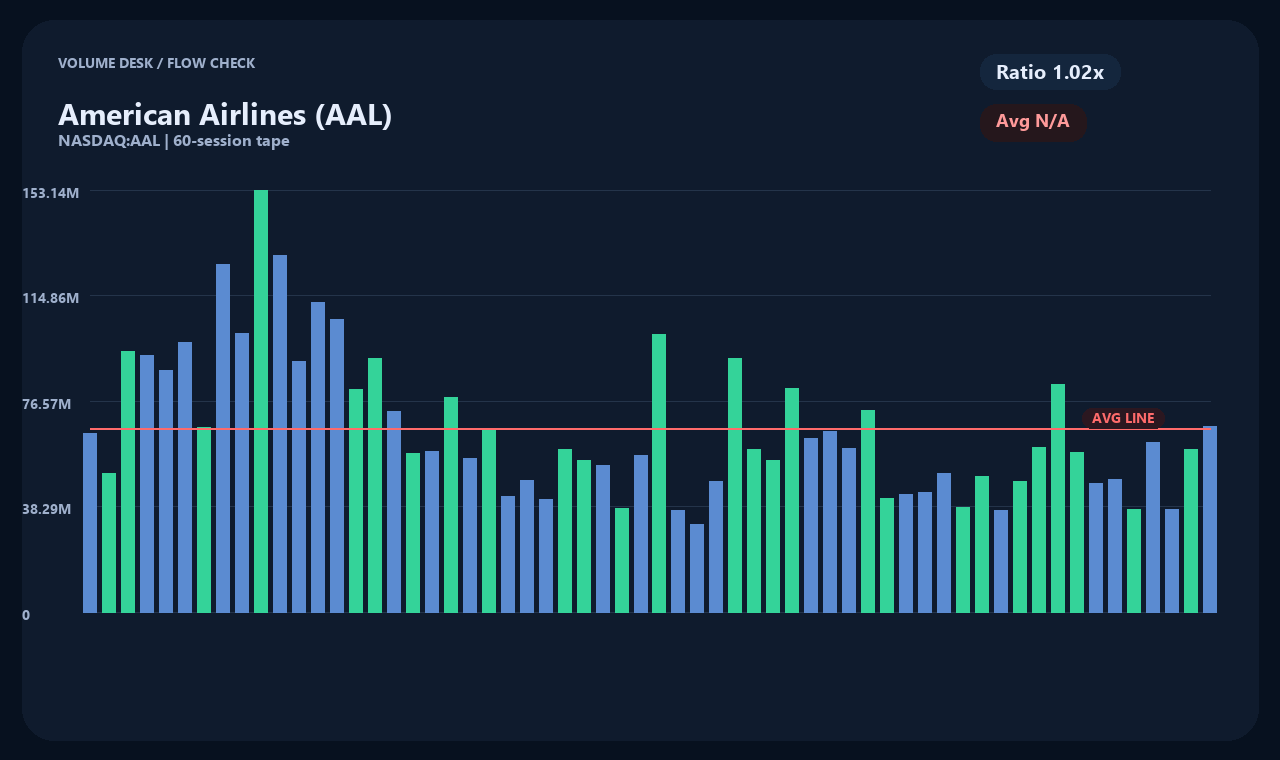
Task: Click the Ratio 1.02x badge
Action: [x=1050, y=72]
